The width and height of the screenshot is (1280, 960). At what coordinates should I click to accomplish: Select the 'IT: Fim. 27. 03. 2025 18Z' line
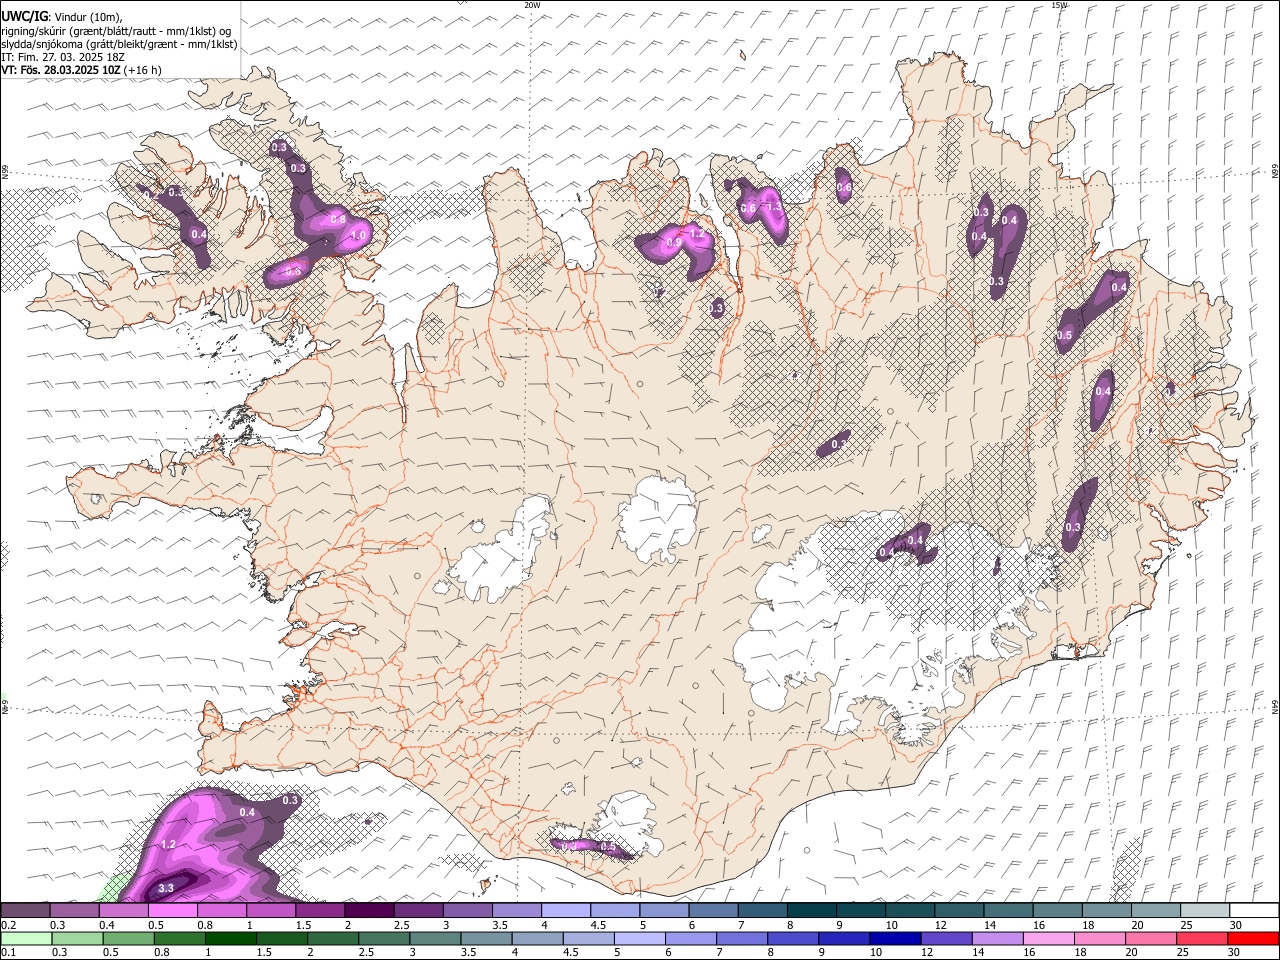pos(63,57)
